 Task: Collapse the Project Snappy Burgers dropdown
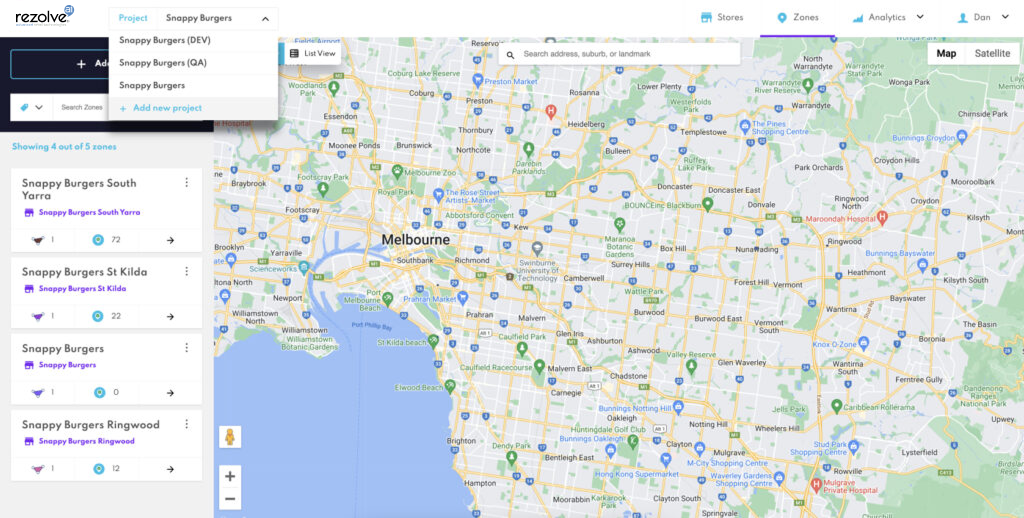pos(266,19)
